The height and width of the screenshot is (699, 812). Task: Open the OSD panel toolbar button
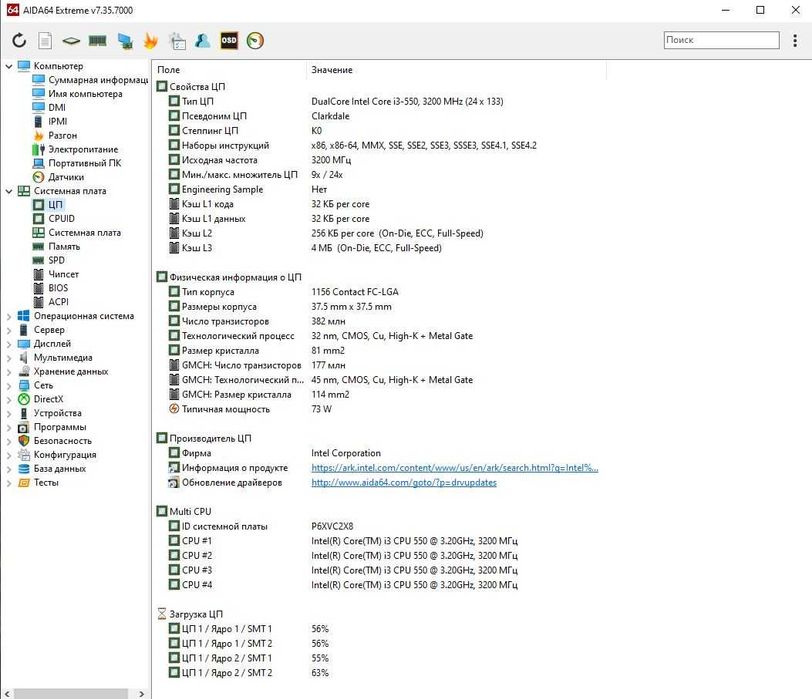pos(229,41)
